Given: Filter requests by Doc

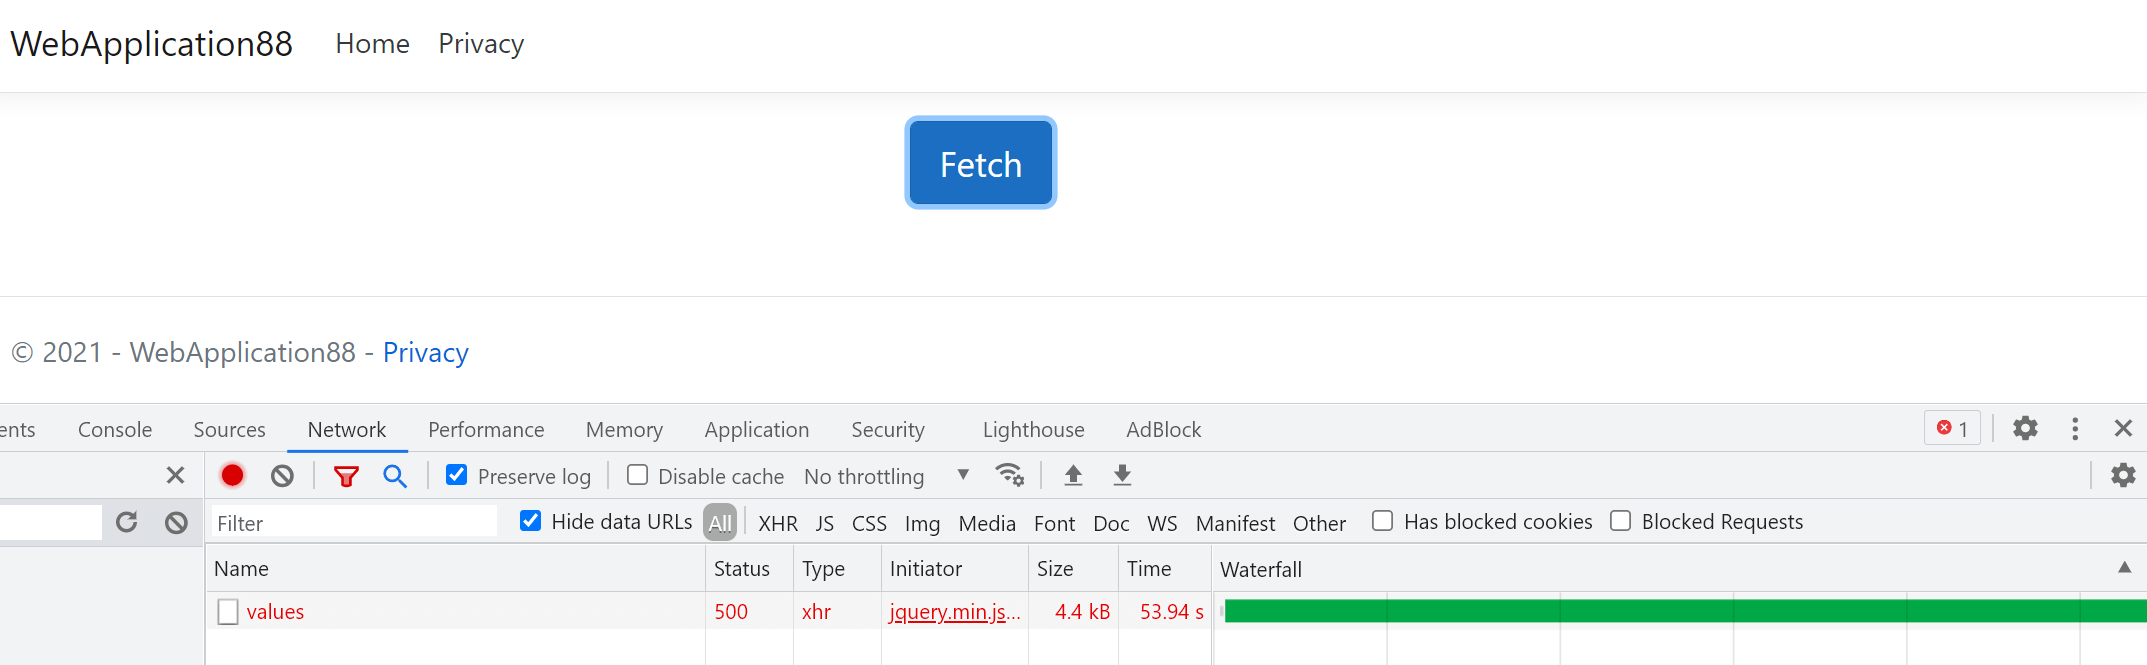Looking at the screenshot, I should 1111,523.
